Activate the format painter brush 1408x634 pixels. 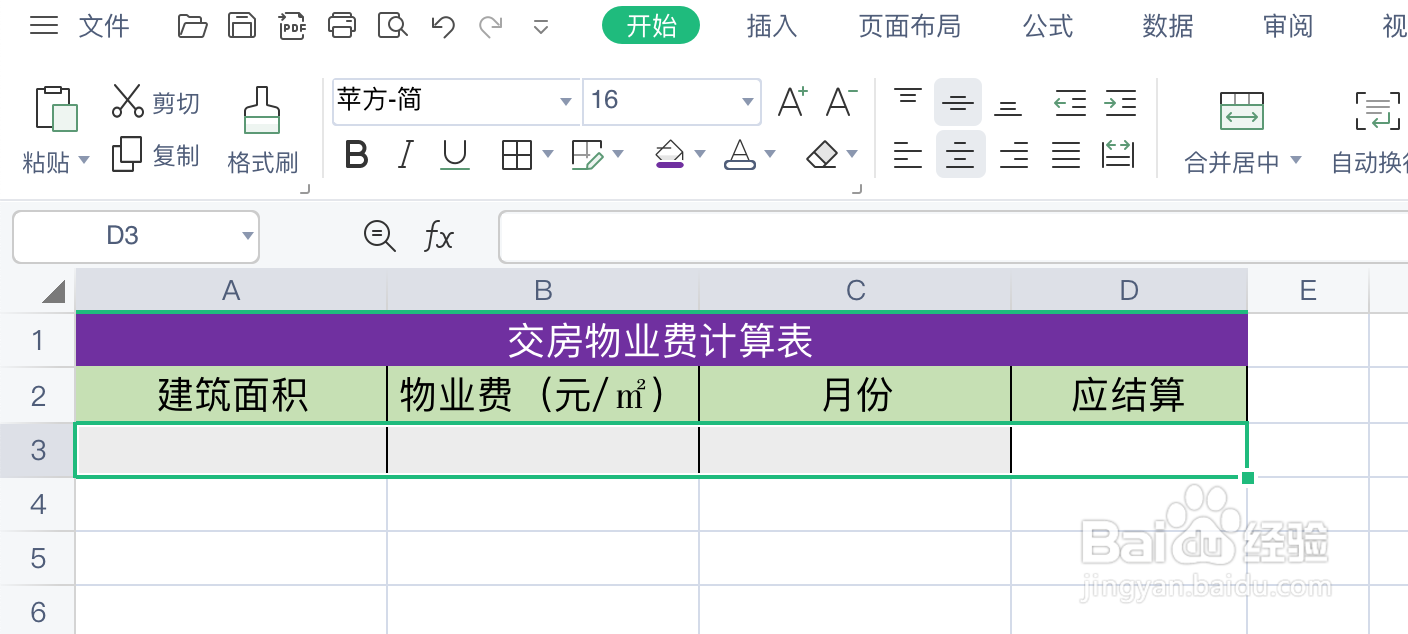coord(262,110)
